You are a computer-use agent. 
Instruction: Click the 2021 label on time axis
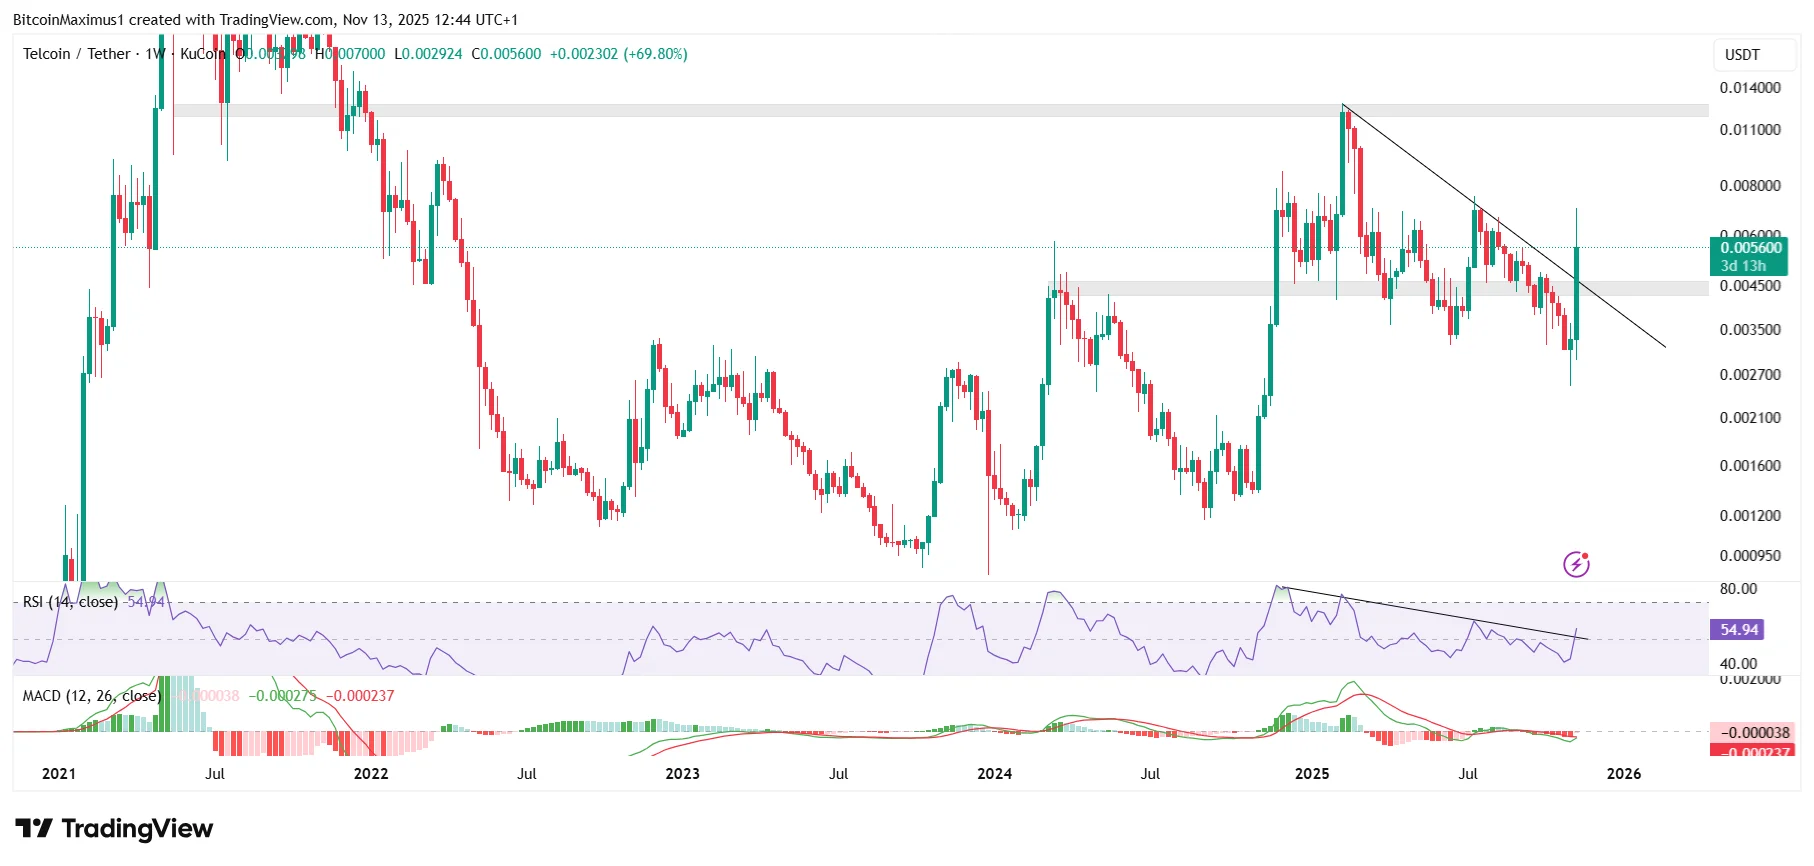[59, 774]
